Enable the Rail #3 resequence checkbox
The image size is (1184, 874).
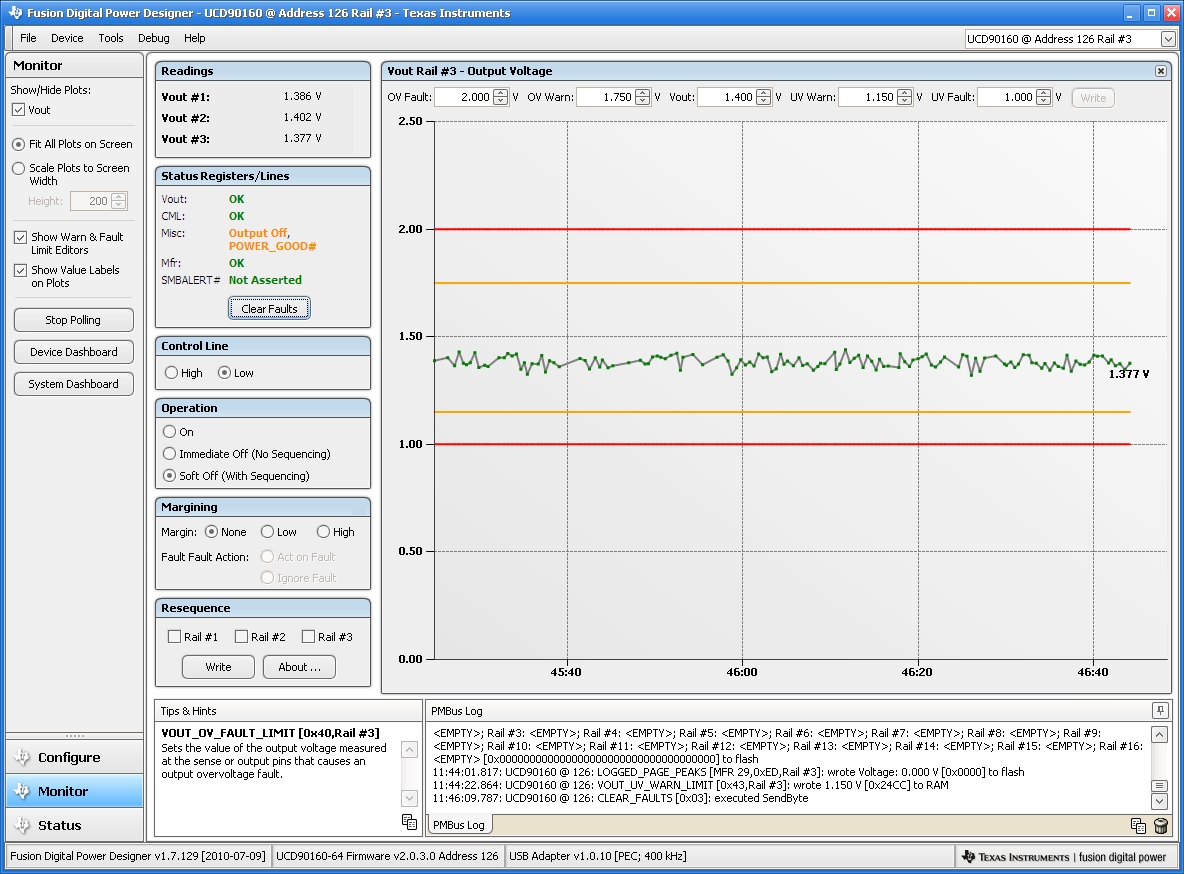click(306, 636)
